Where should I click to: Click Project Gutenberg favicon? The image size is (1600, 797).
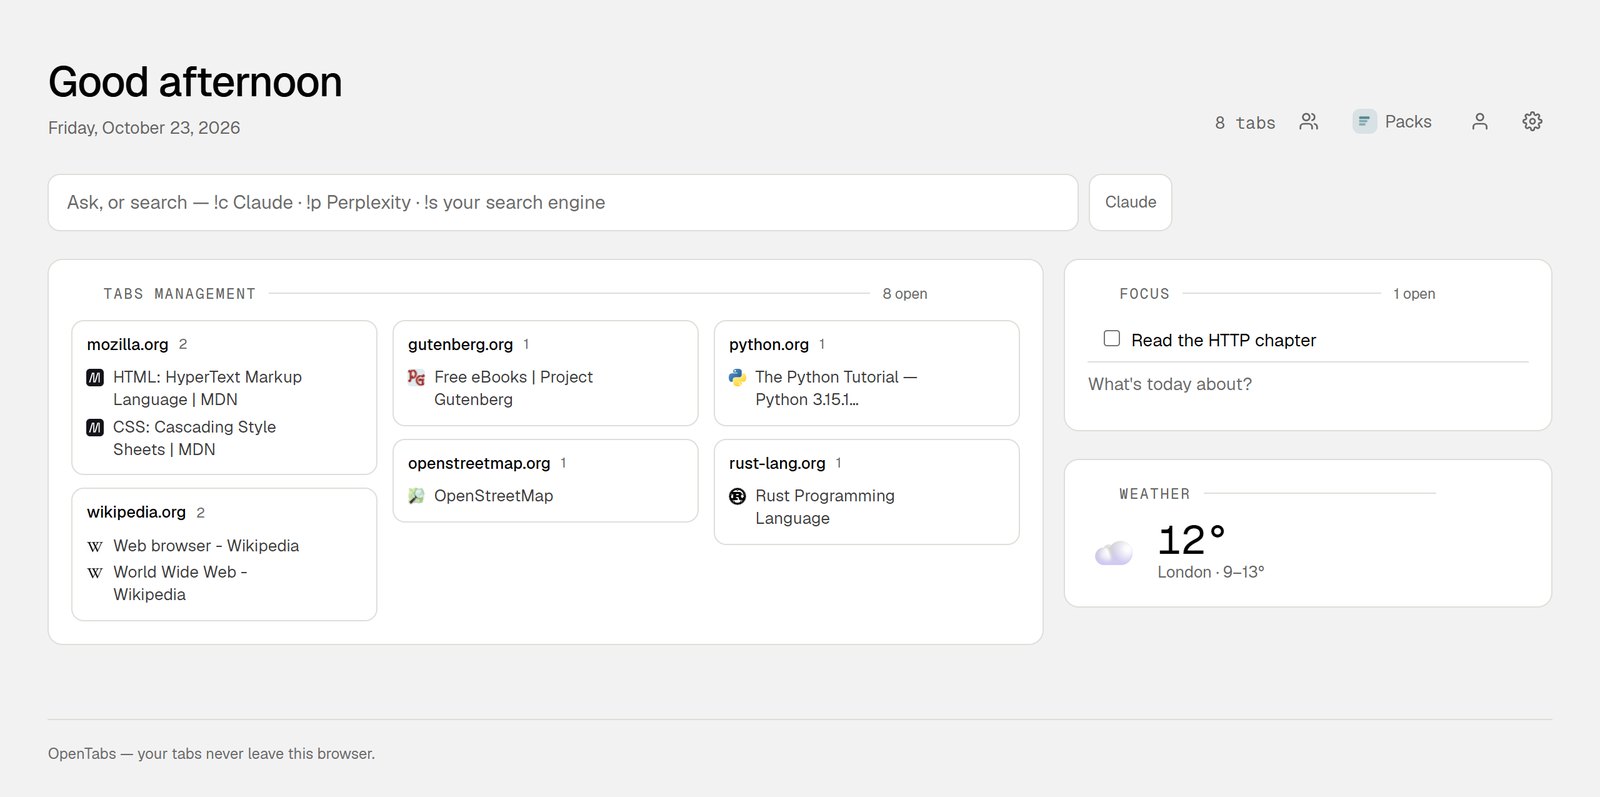(x=416, y=378)
